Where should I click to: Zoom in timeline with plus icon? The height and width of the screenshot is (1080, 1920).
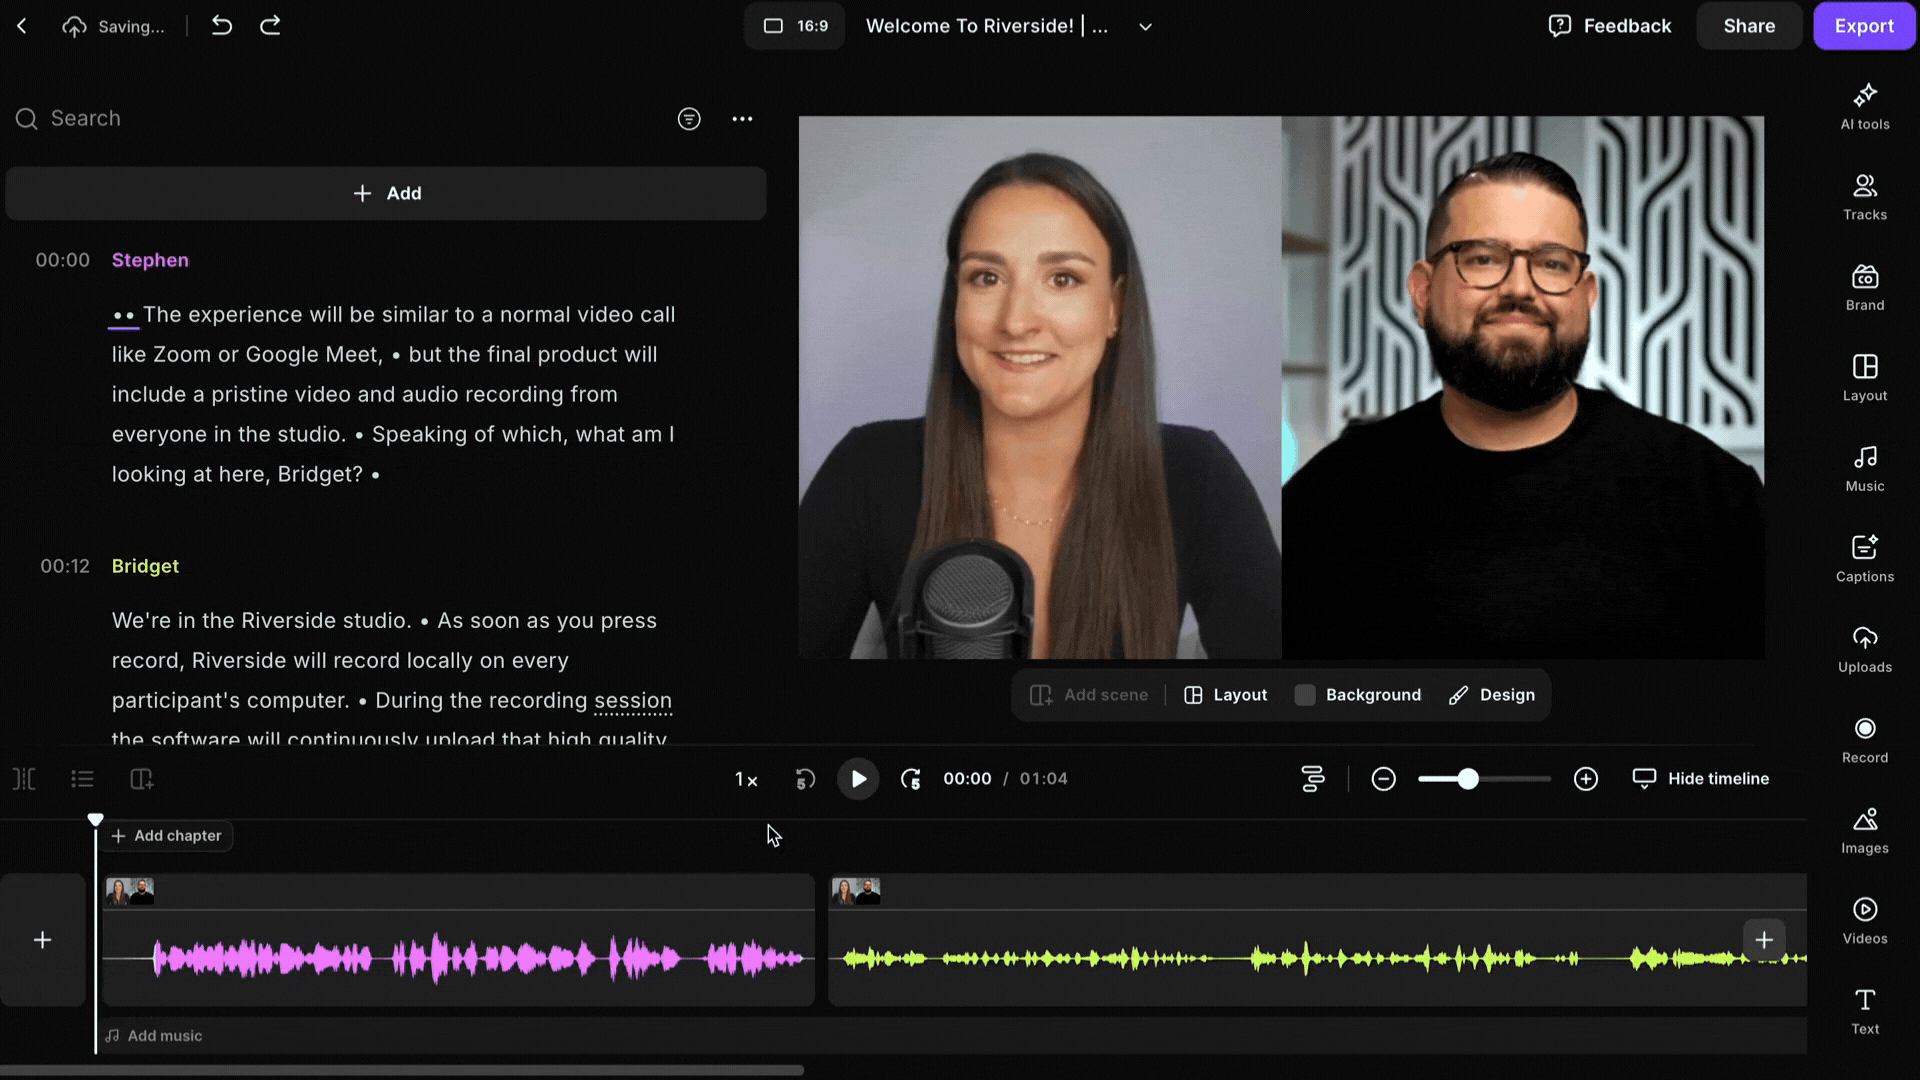pos(1585,779)
